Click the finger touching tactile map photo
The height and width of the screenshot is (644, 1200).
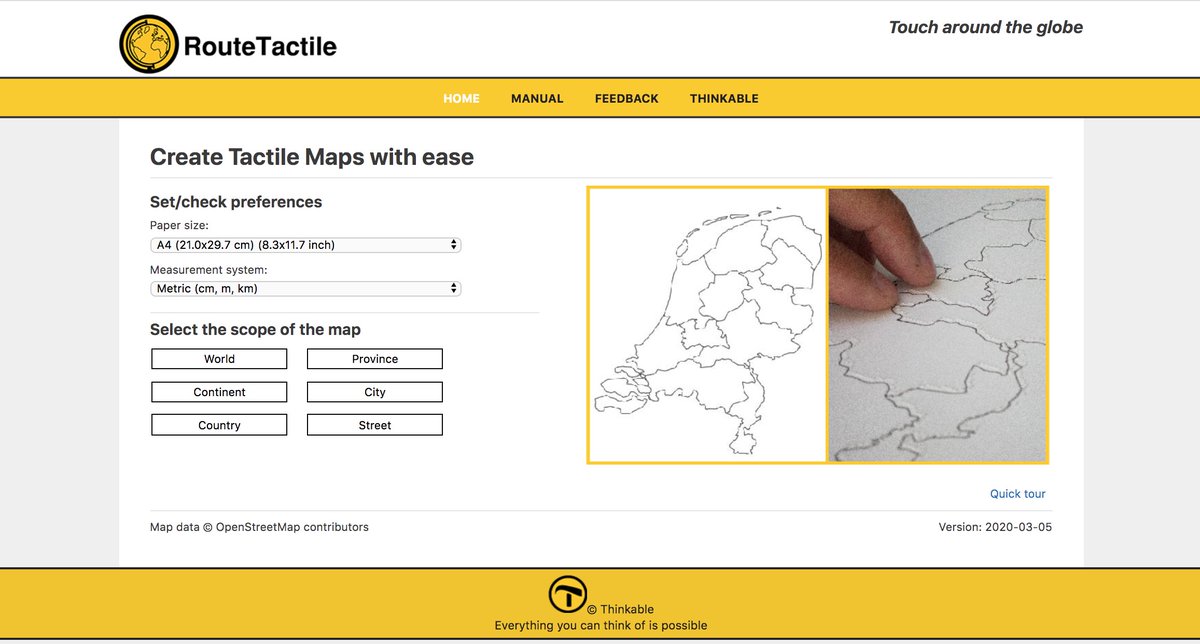[937, 325]
